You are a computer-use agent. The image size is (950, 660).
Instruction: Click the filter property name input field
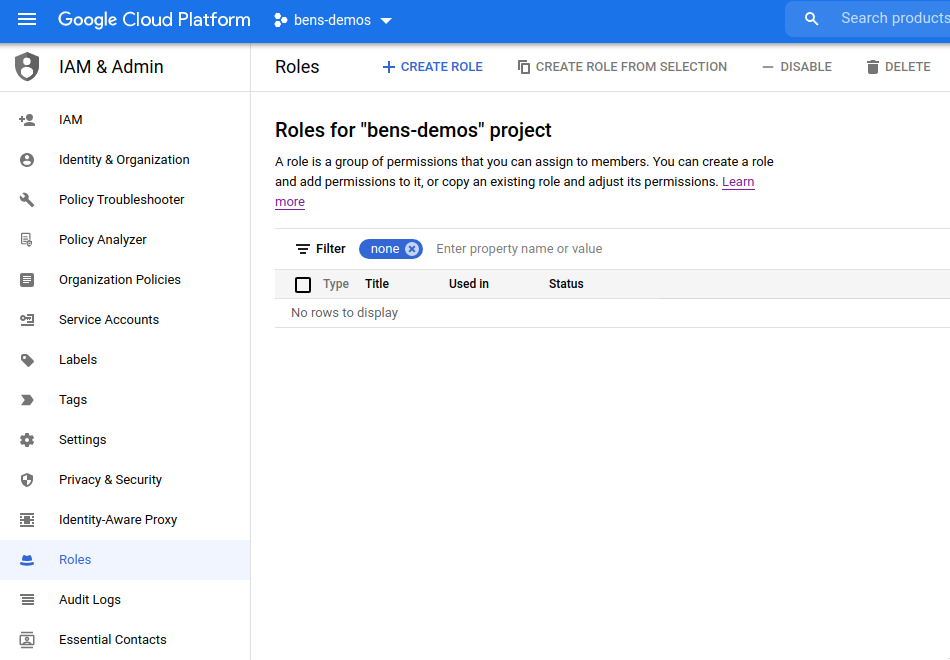pyautogui.click(x=520, y=248)
